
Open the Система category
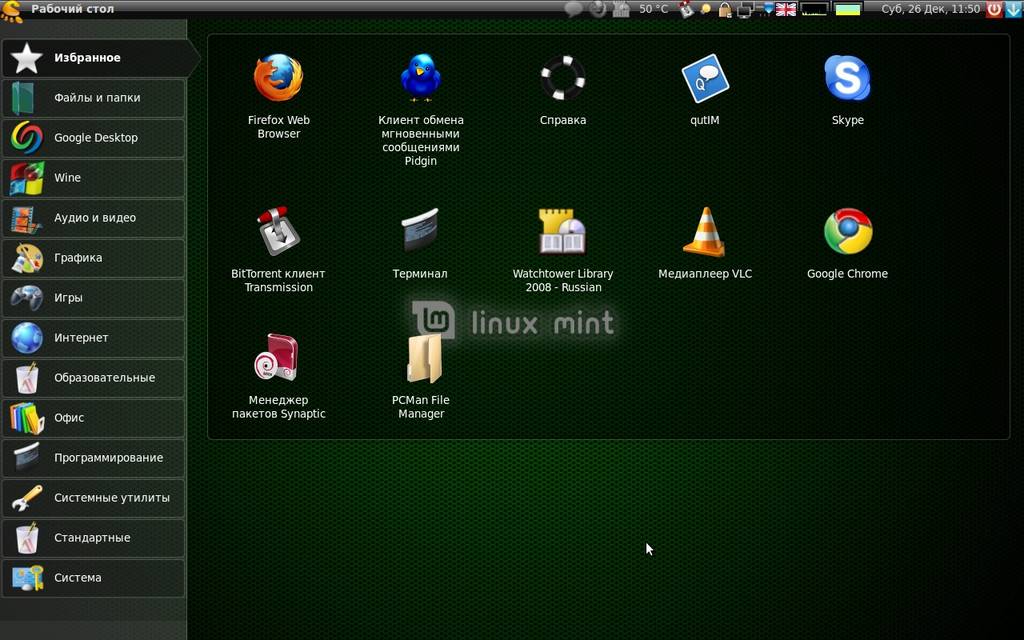(93, 578)
